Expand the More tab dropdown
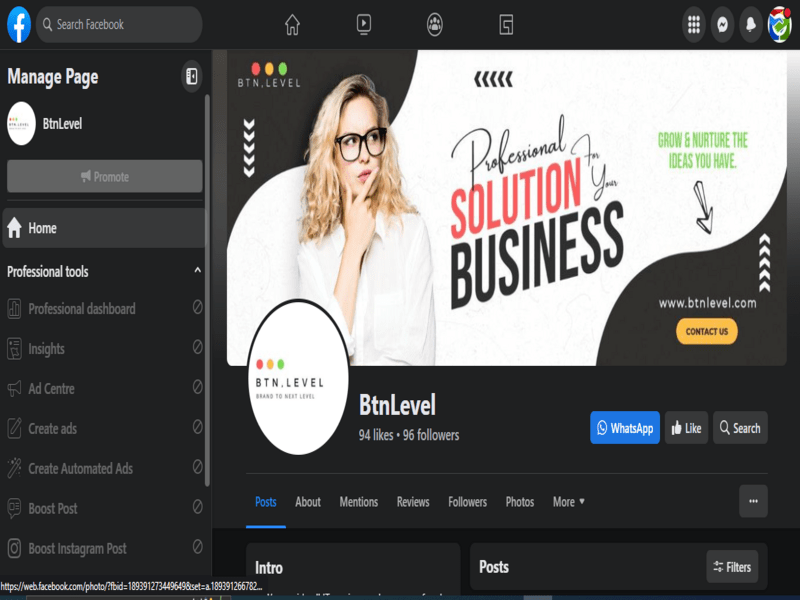800x600 pixels. tap(568, 502)
